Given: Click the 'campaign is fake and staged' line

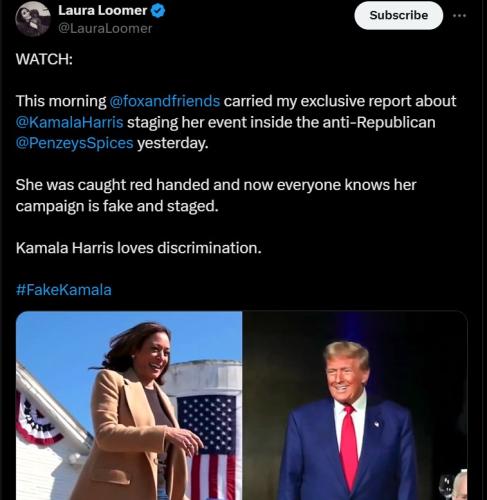Looking at the screenshot, I should [x=117, y=206].
